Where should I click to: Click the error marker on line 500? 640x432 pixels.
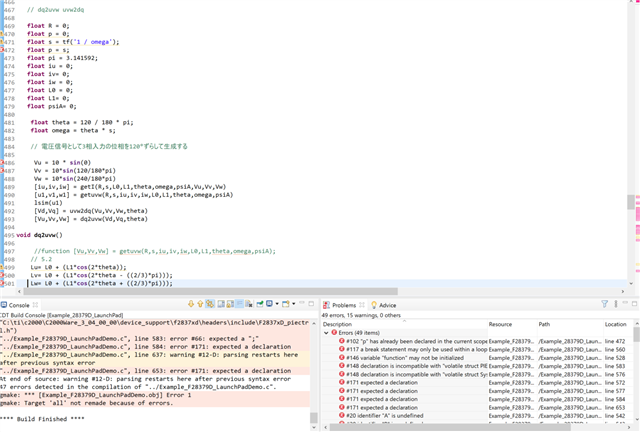(x=2, y=276)
